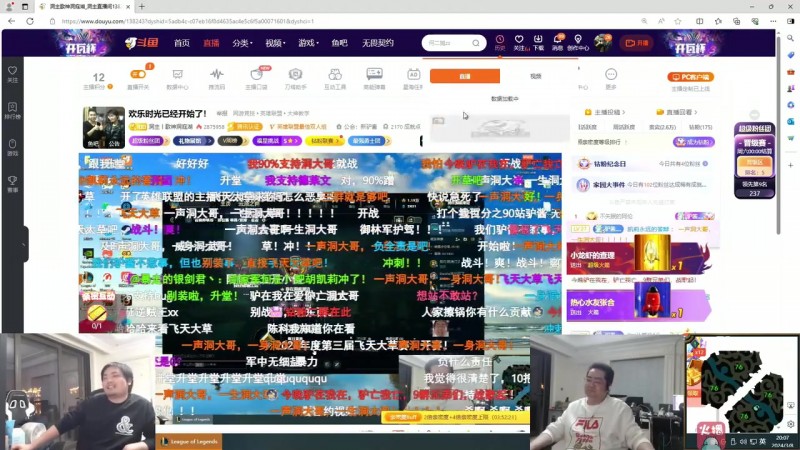Open 关注 heart icon in left sidebar

[x=12, y=74]
